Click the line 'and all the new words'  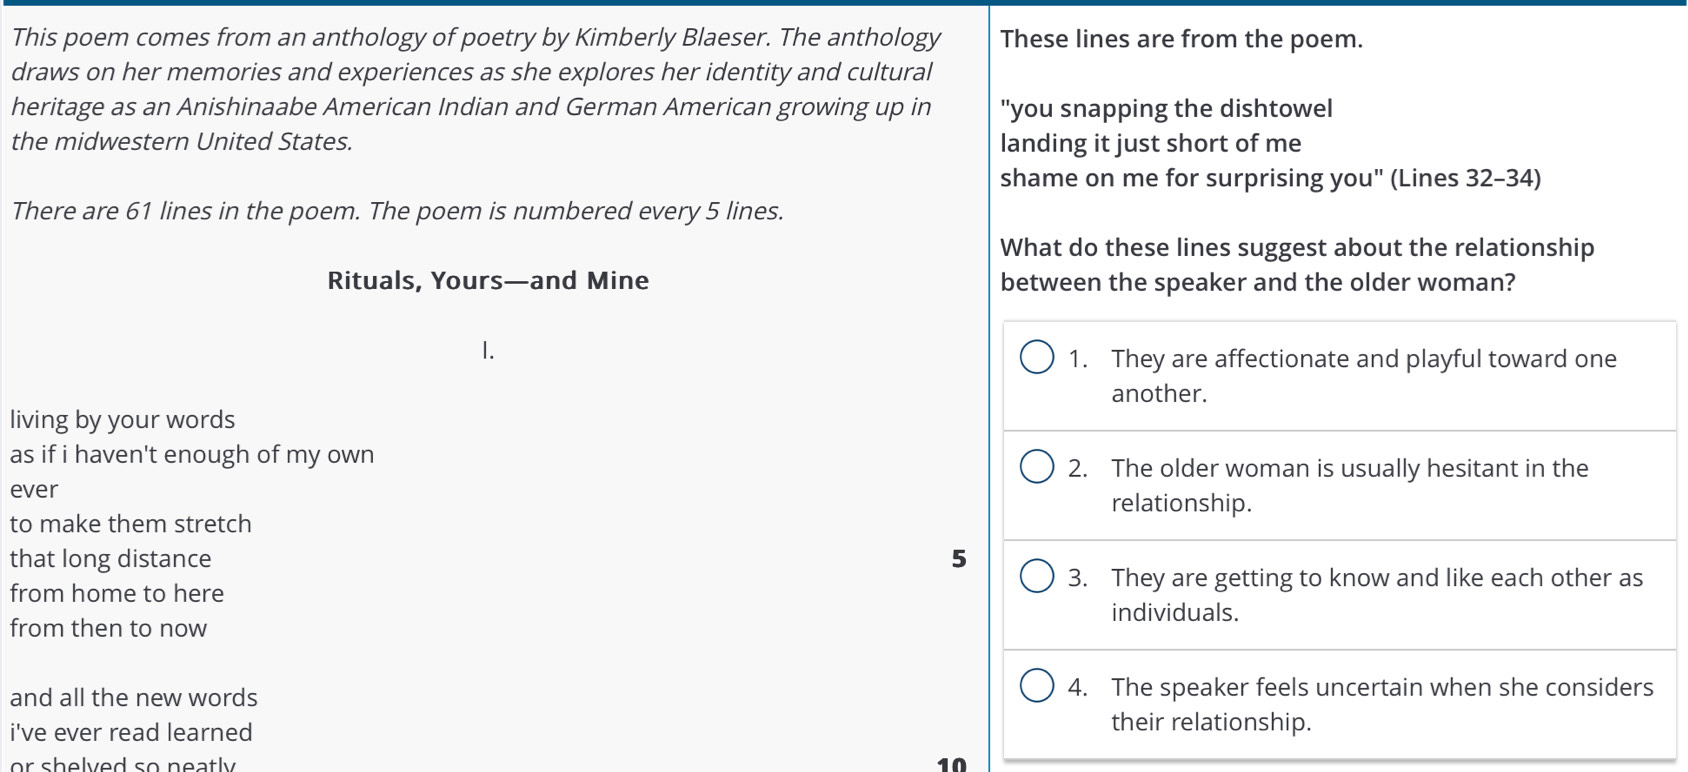point(134,698)
